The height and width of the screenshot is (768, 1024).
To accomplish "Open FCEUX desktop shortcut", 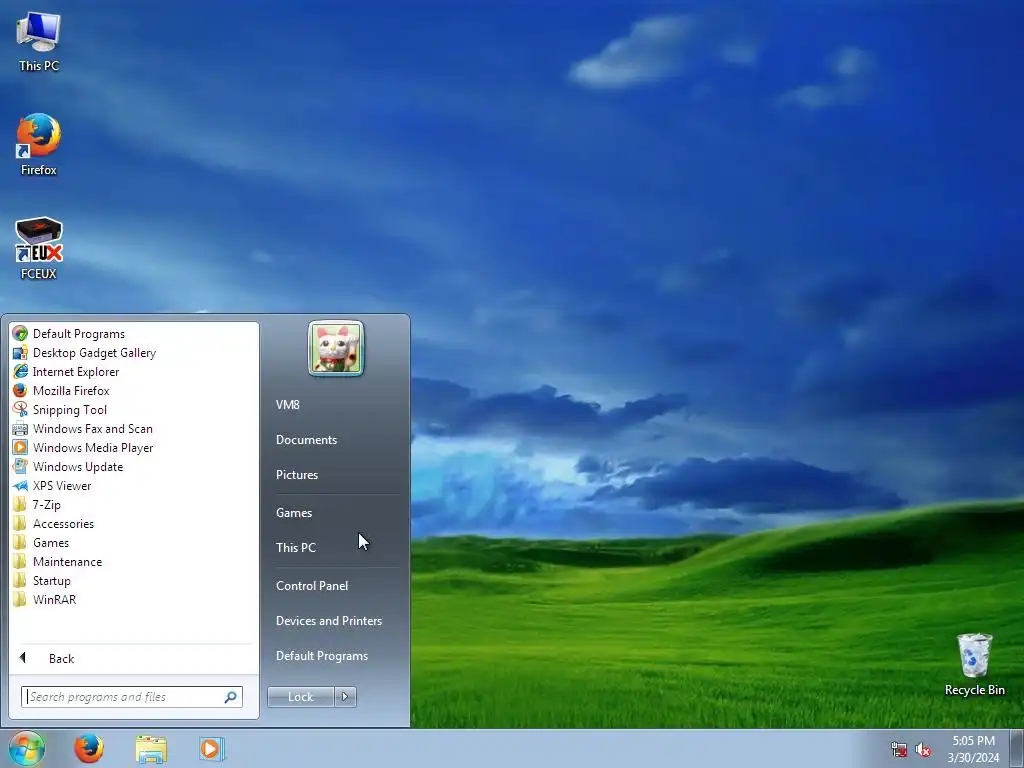I will coord(39,248).
